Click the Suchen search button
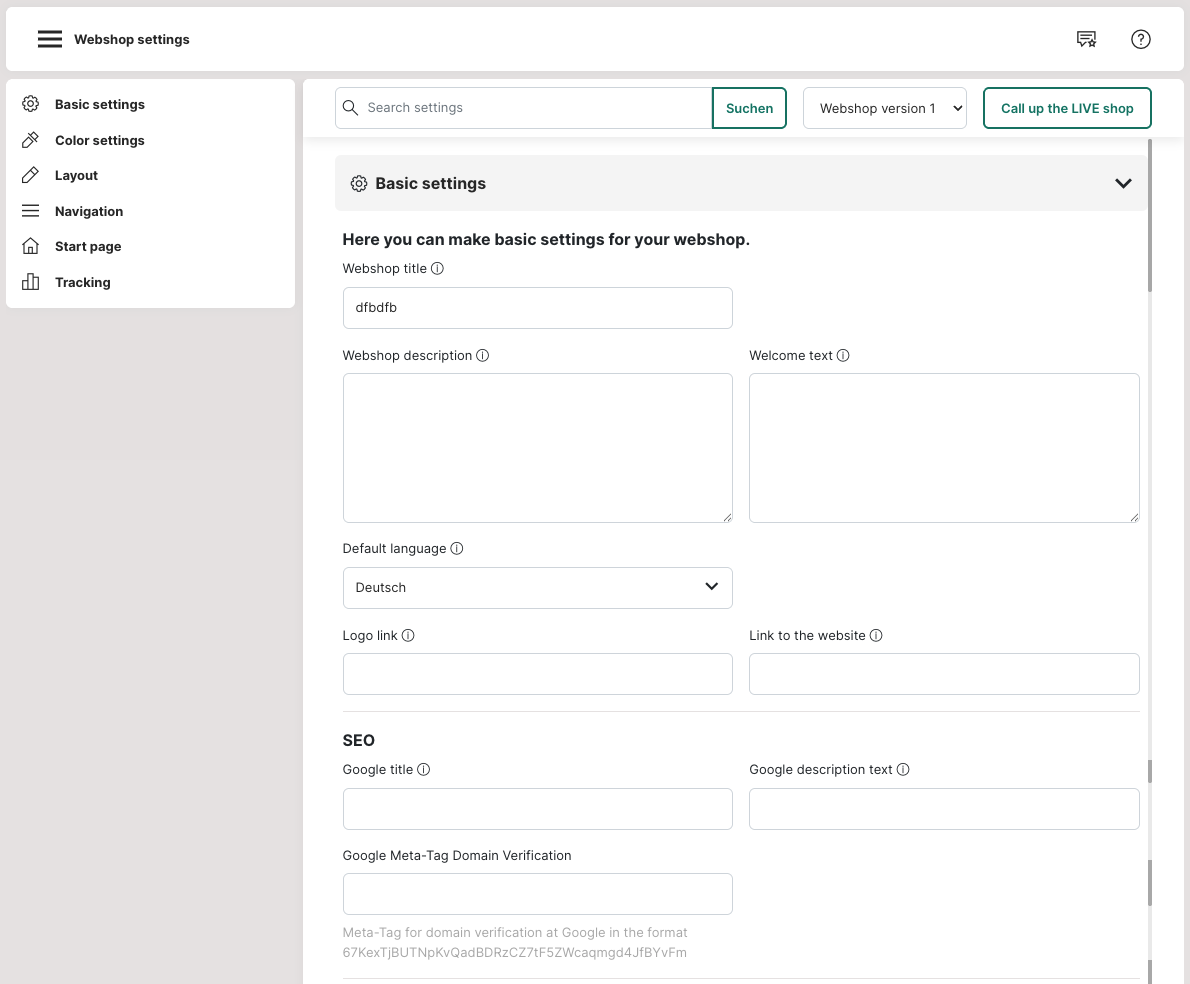The height and width of the screenshot is (984, 1190). (x=749, y=108)
